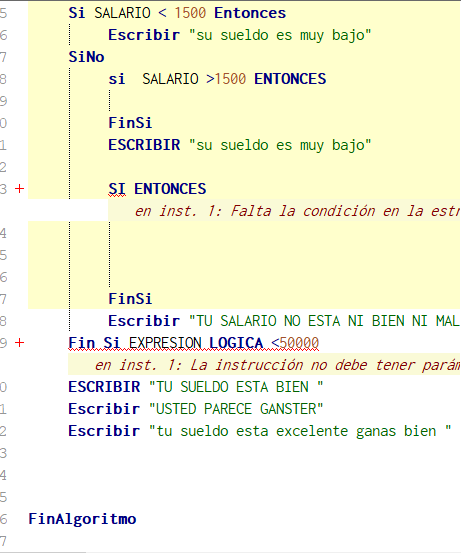
Task: Click the red plus marker beside Fin Si EXPRESION
Action: point(20,342)
